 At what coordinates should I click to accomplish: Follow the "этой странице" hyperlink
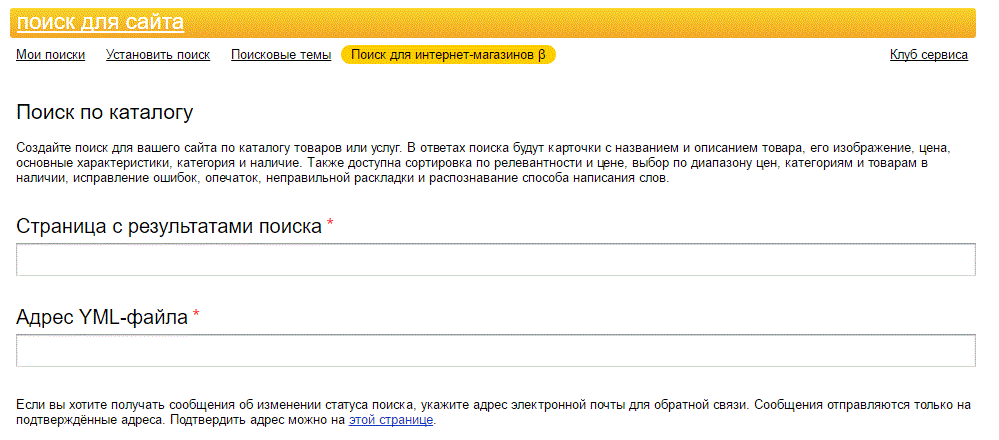tap(391, 420)
